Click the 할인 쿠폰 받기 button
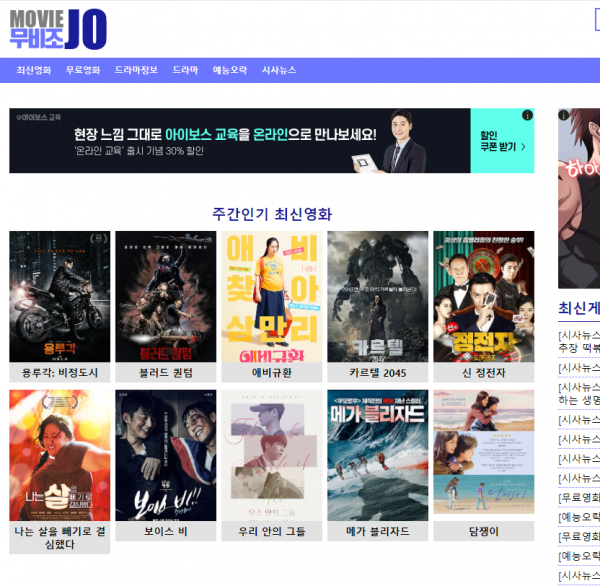Screen dimensions: 600x586 (502, 141)
